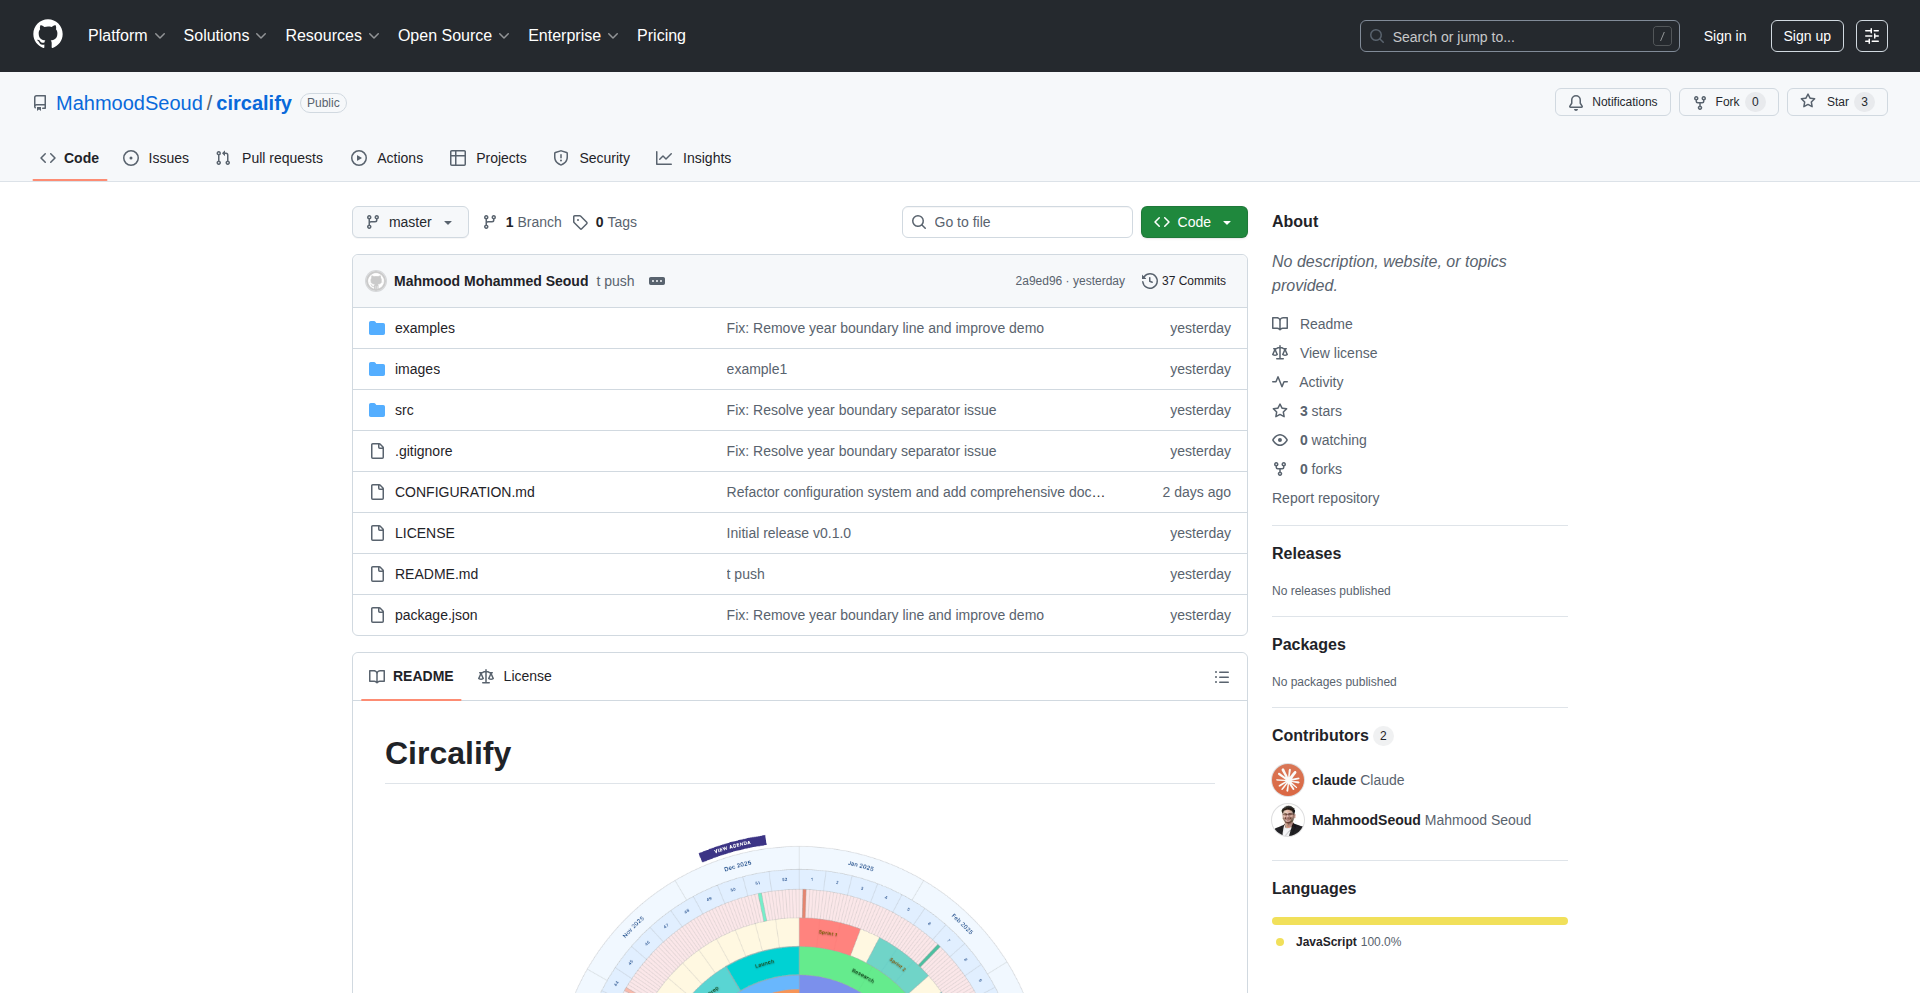Expand the Solutions menu
The height and width of the screenshot is (993, 1920).
point(225,36)
